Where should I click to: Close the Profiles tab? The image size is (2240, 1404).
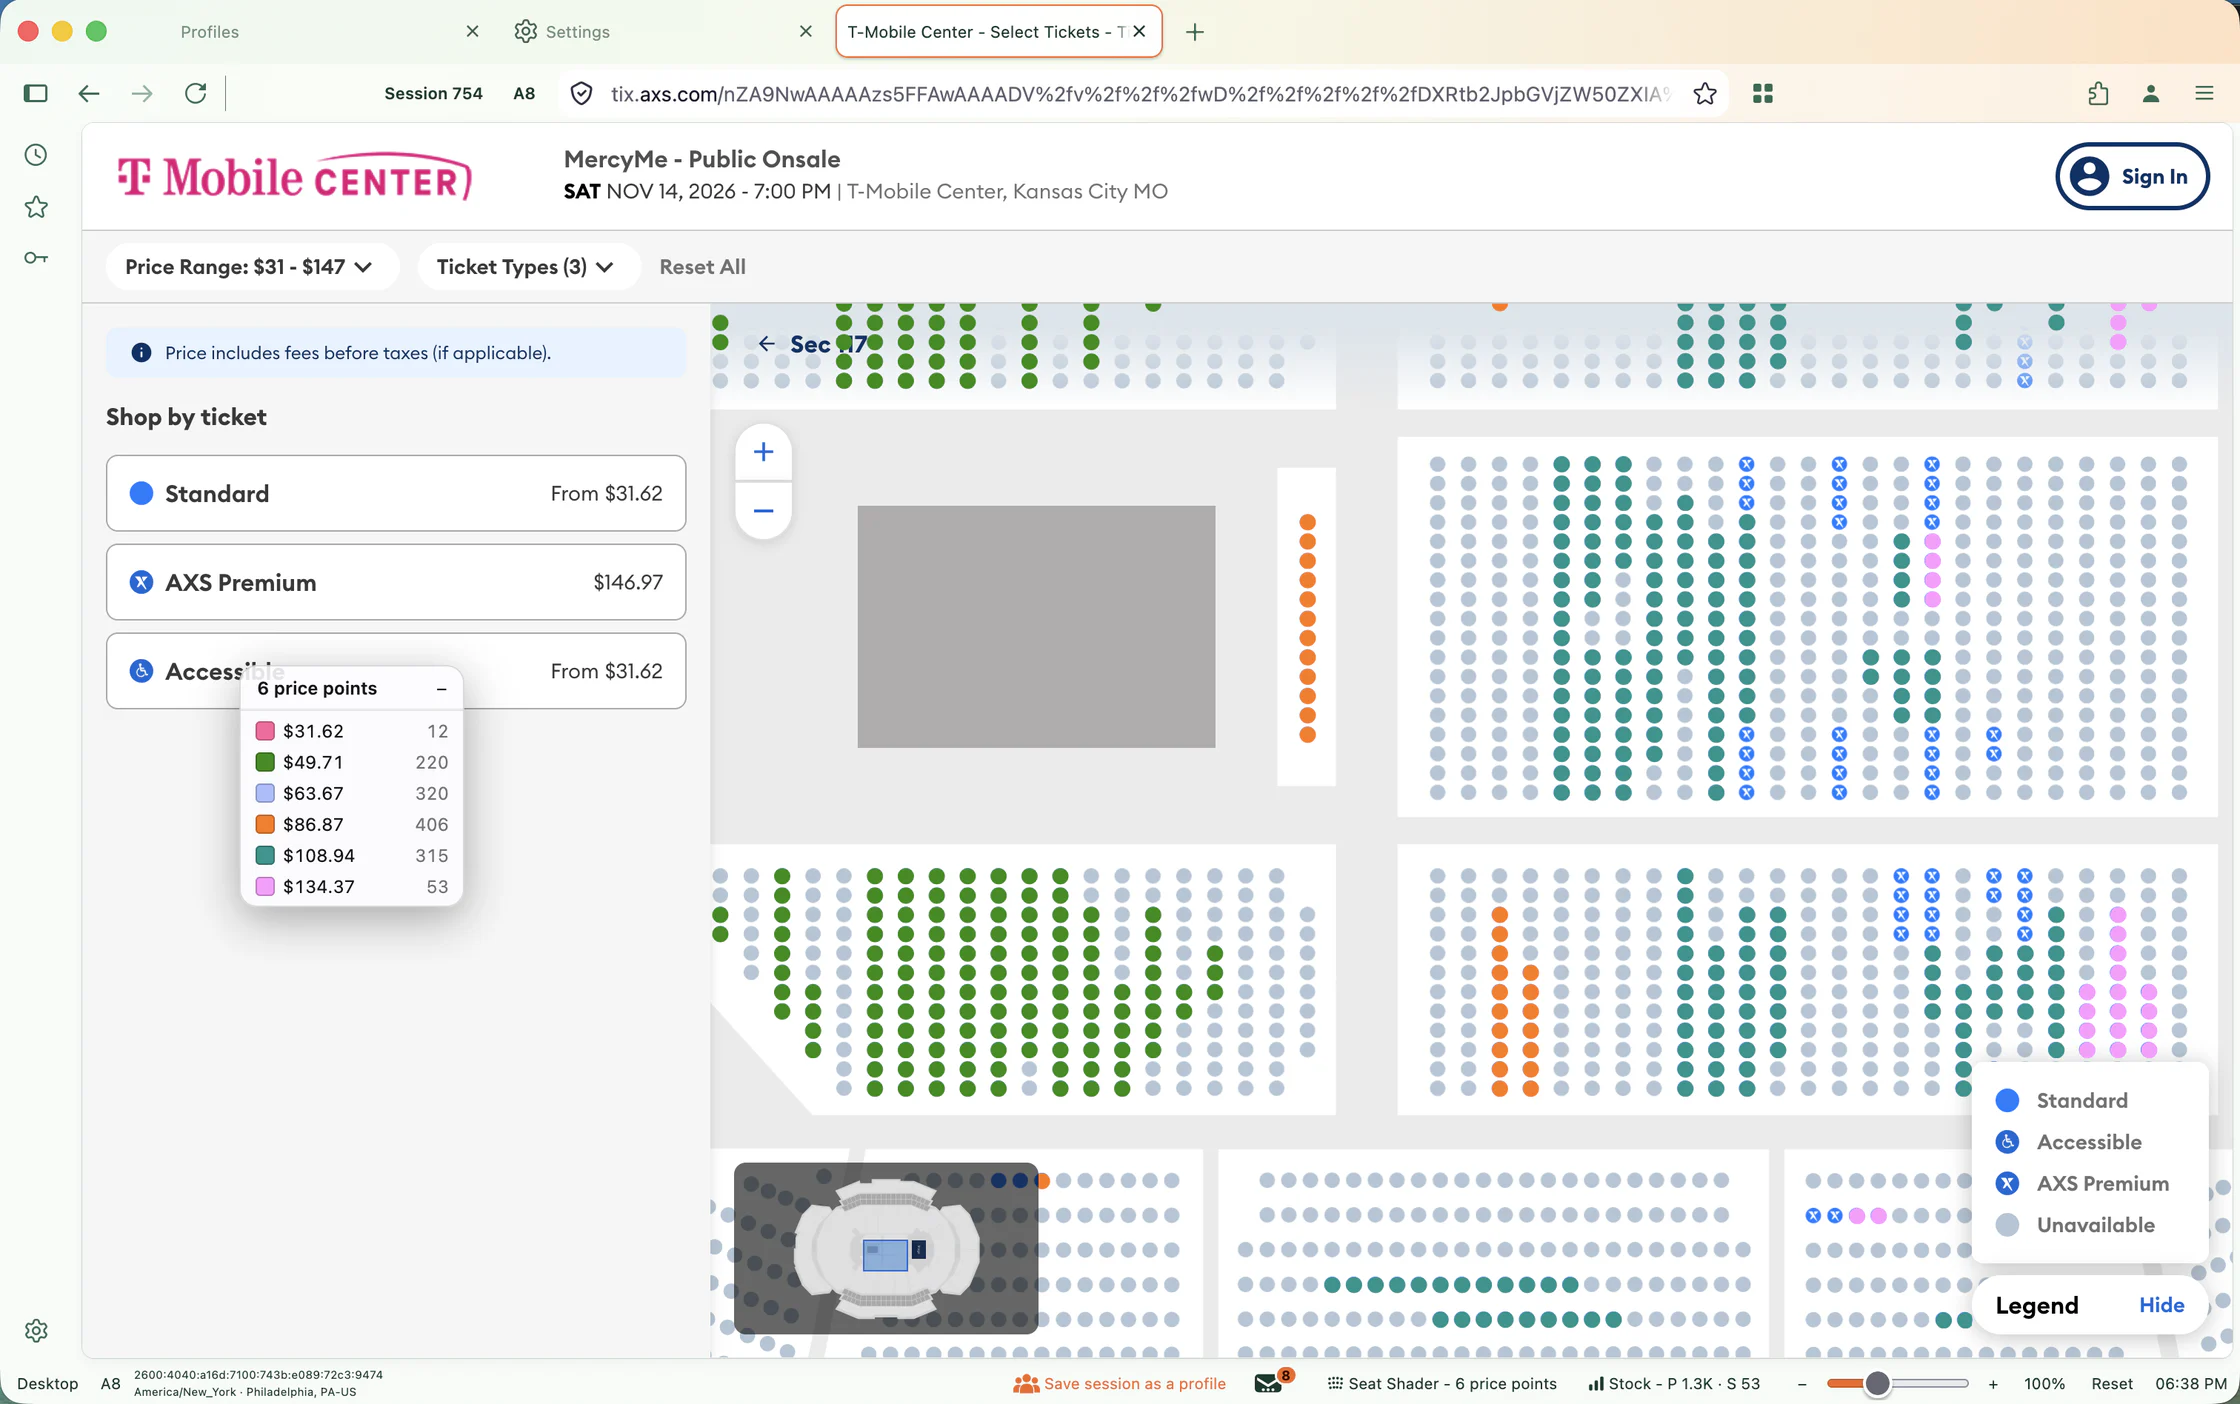(472, 32)
